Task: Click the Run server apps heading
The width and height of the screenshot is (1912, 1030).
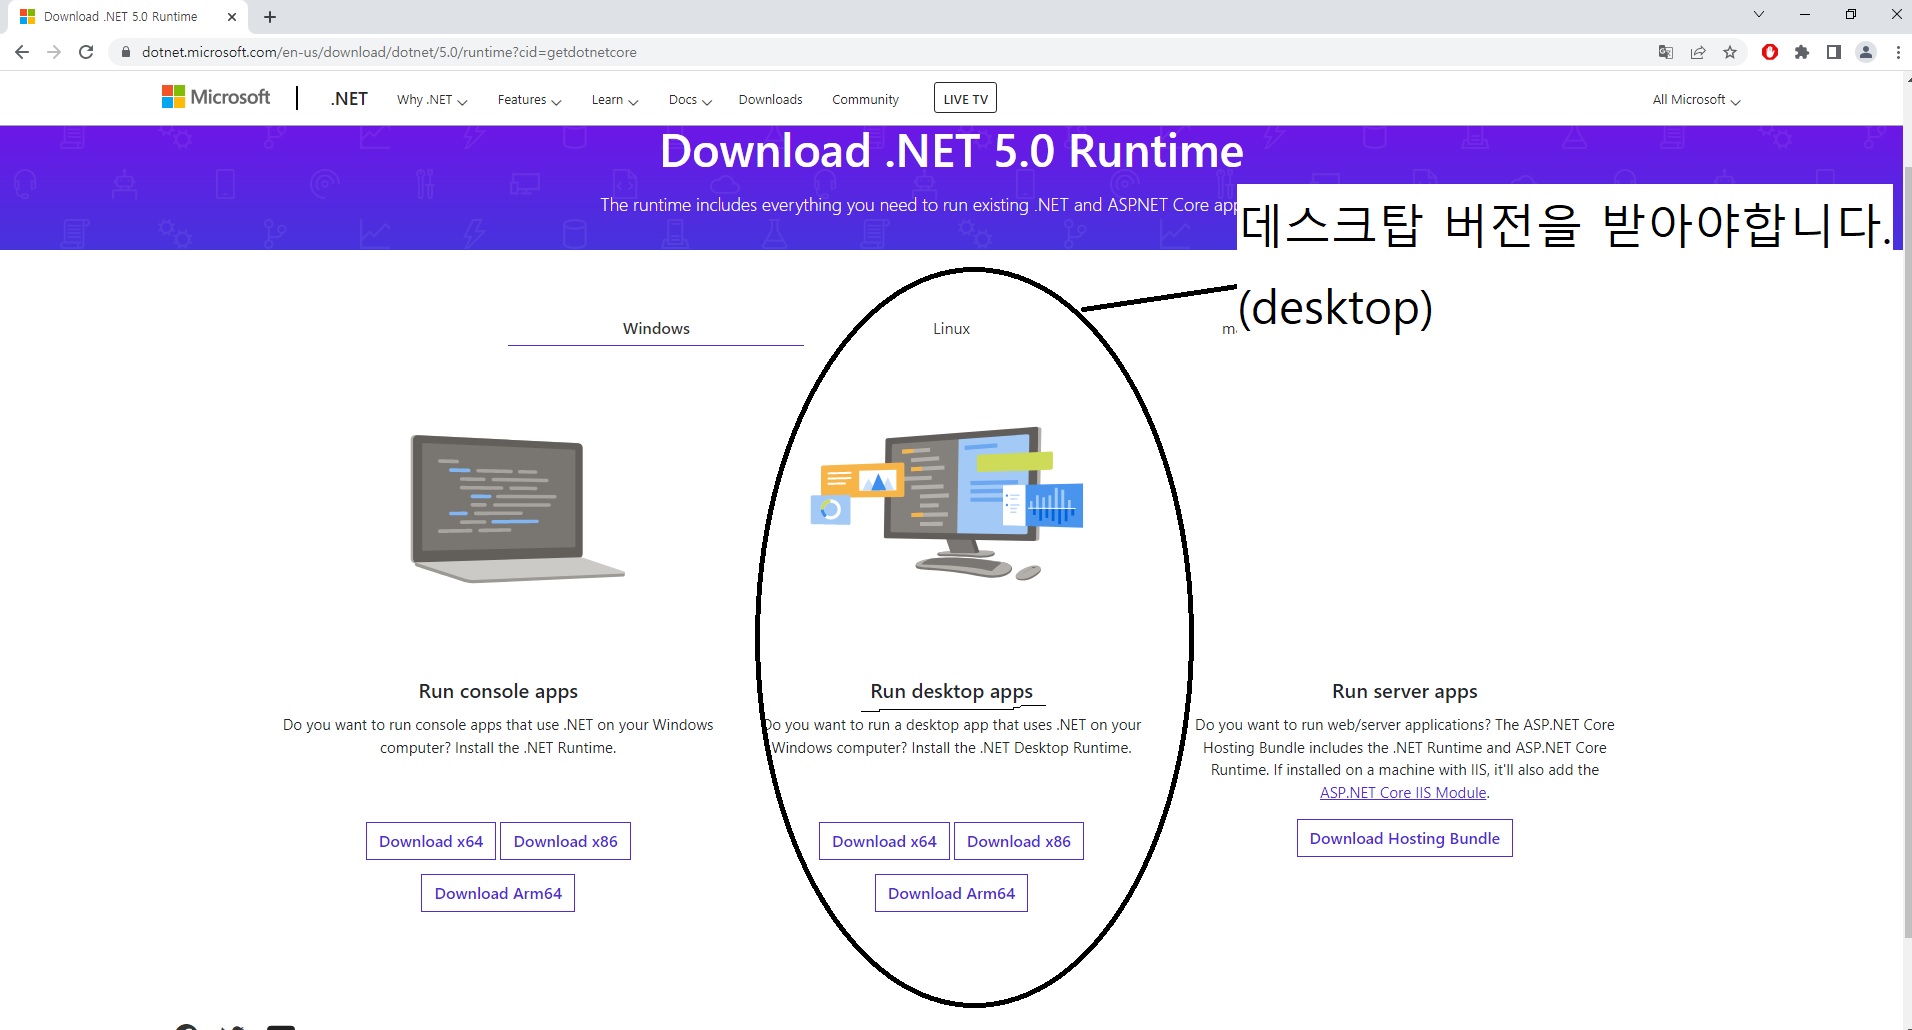Action: click(x=1404, y=691)
